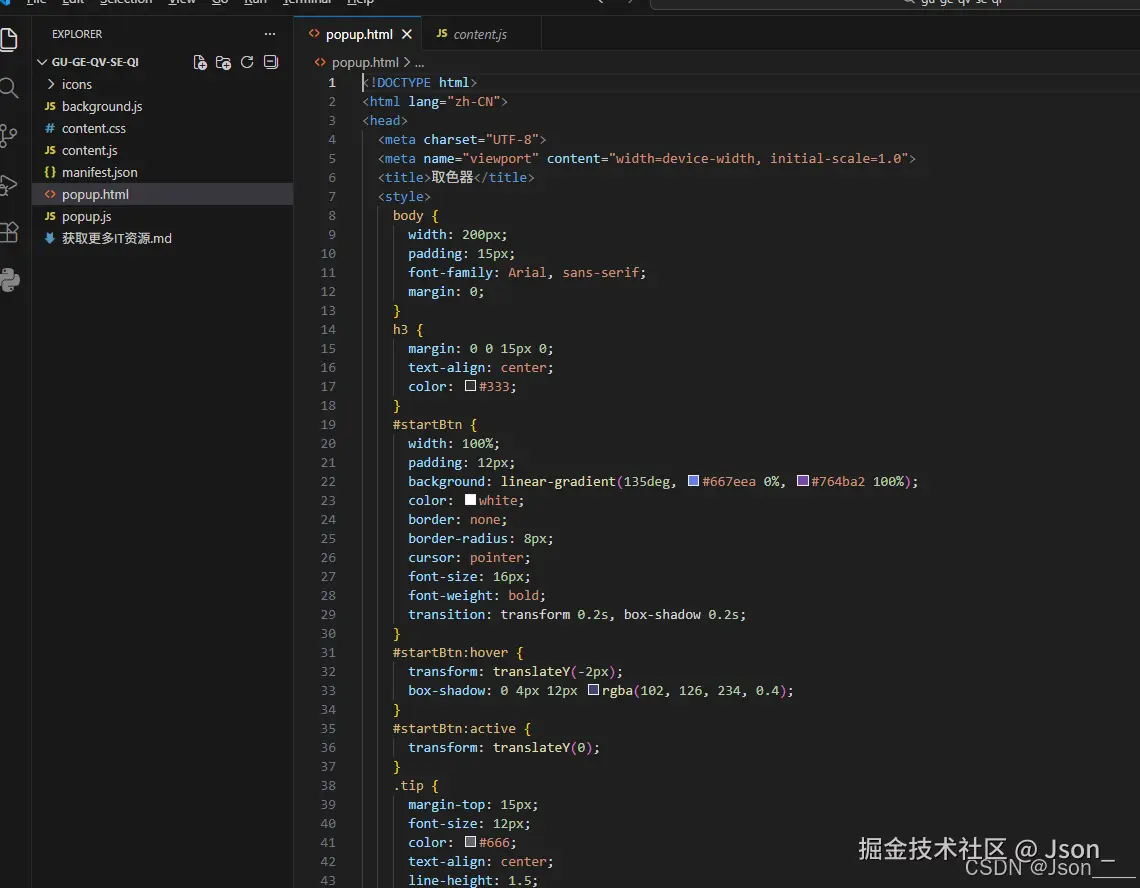Click the #startBtn:hover selector
This screenshot has height=888, width=1140.
coord(450,653)
